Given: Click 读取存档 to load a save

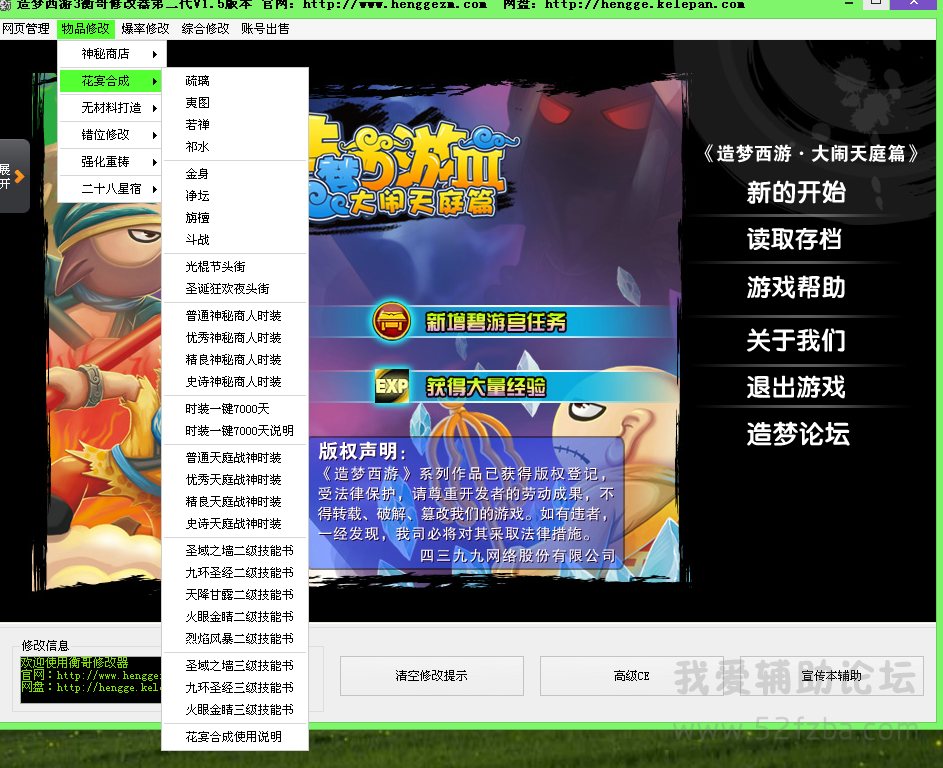Looking at the screenshot, I should point(794,239).
